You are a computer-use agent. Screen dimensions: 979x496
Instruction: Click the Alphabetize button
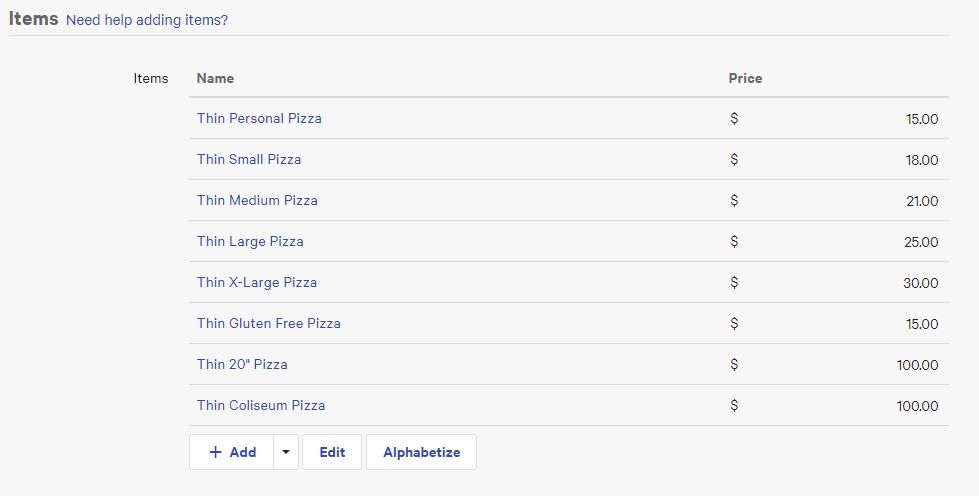[x=421, y=452]
